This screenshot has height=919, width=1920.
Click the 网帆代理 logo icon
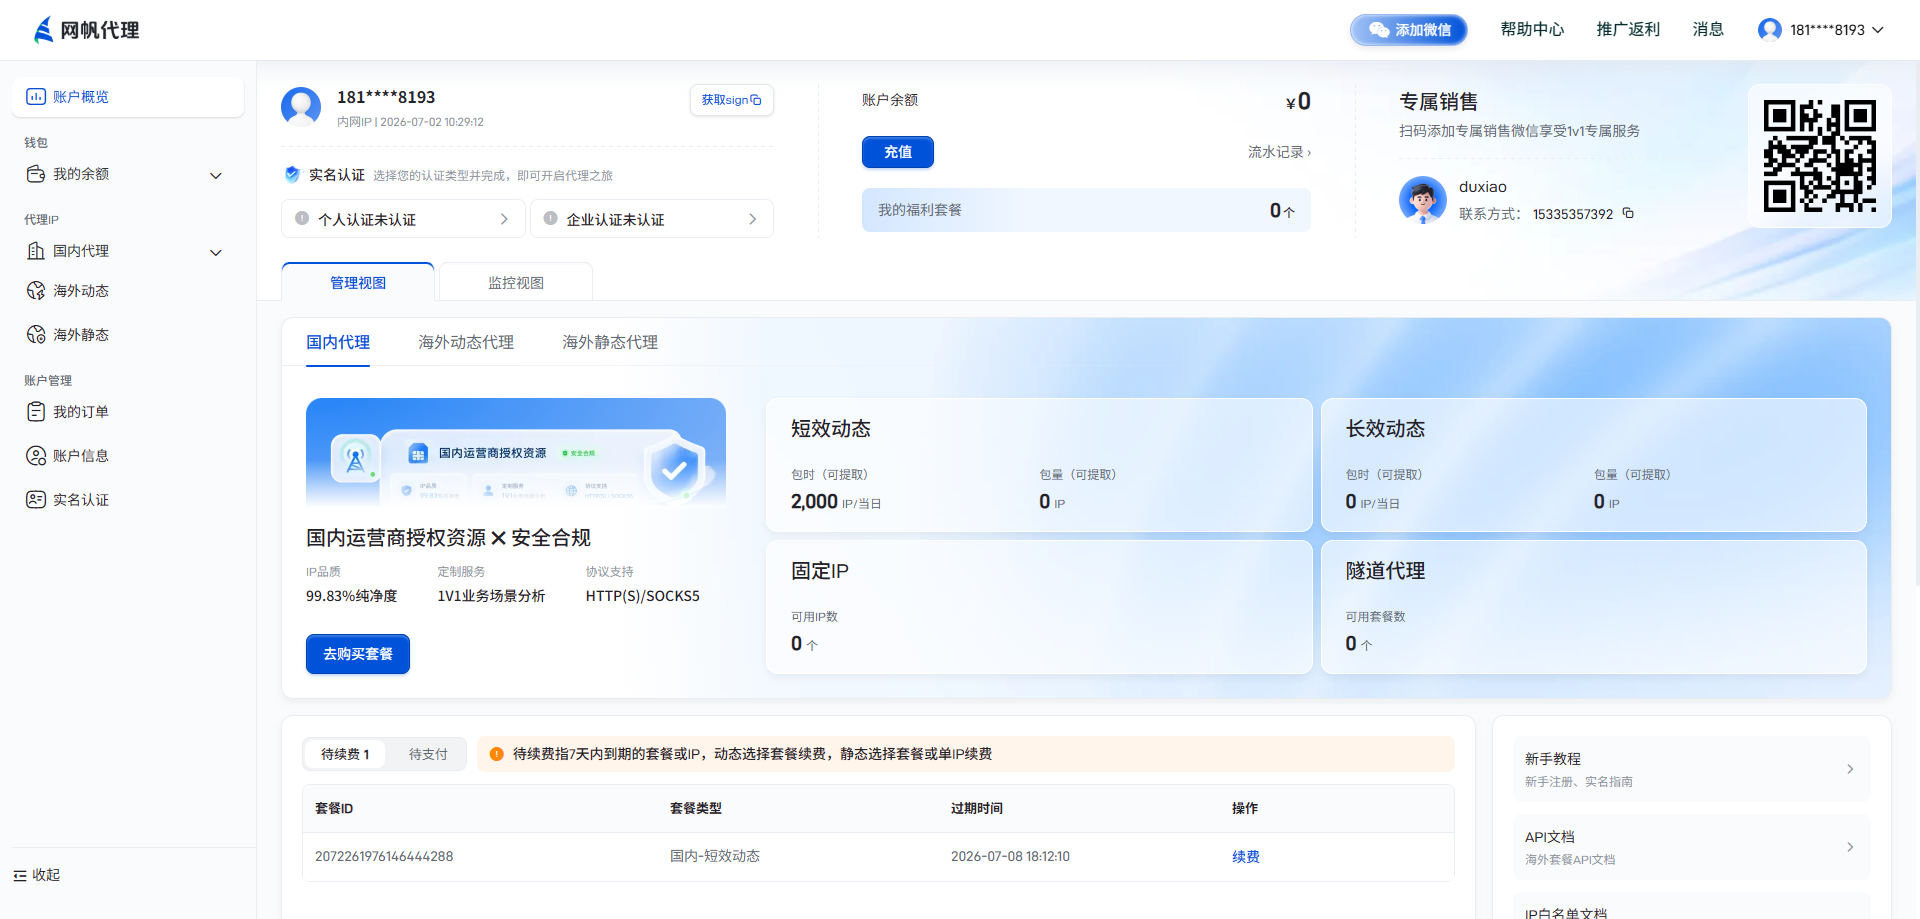coord(43,30)
